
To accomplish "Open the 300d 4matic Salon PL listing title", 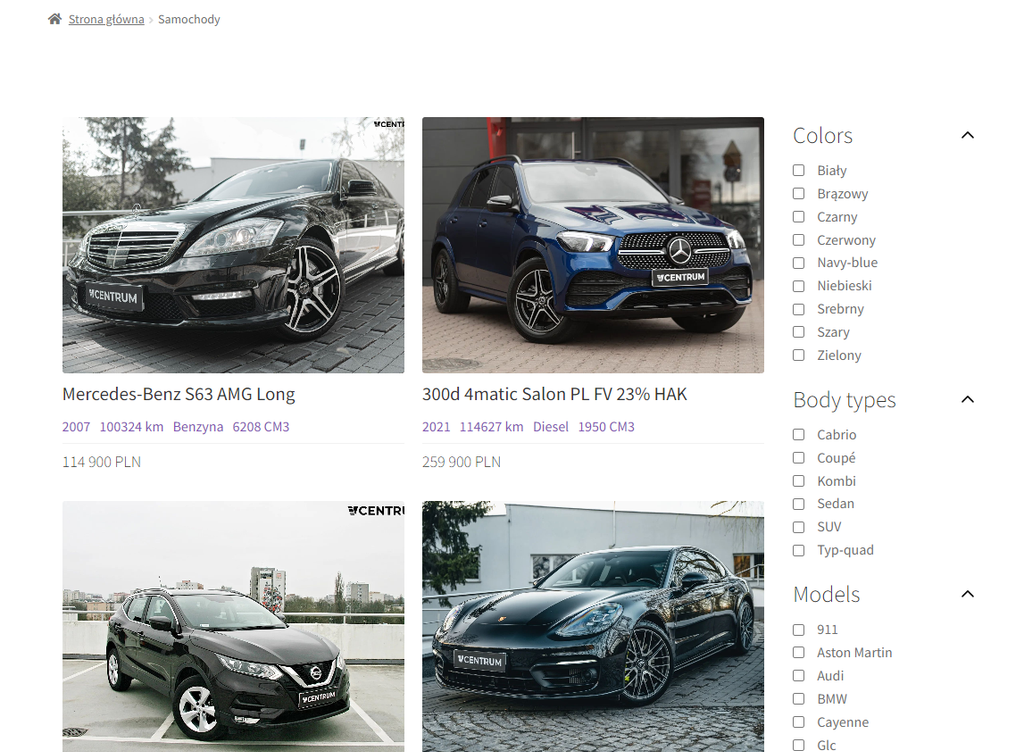I will pos(554,394).
